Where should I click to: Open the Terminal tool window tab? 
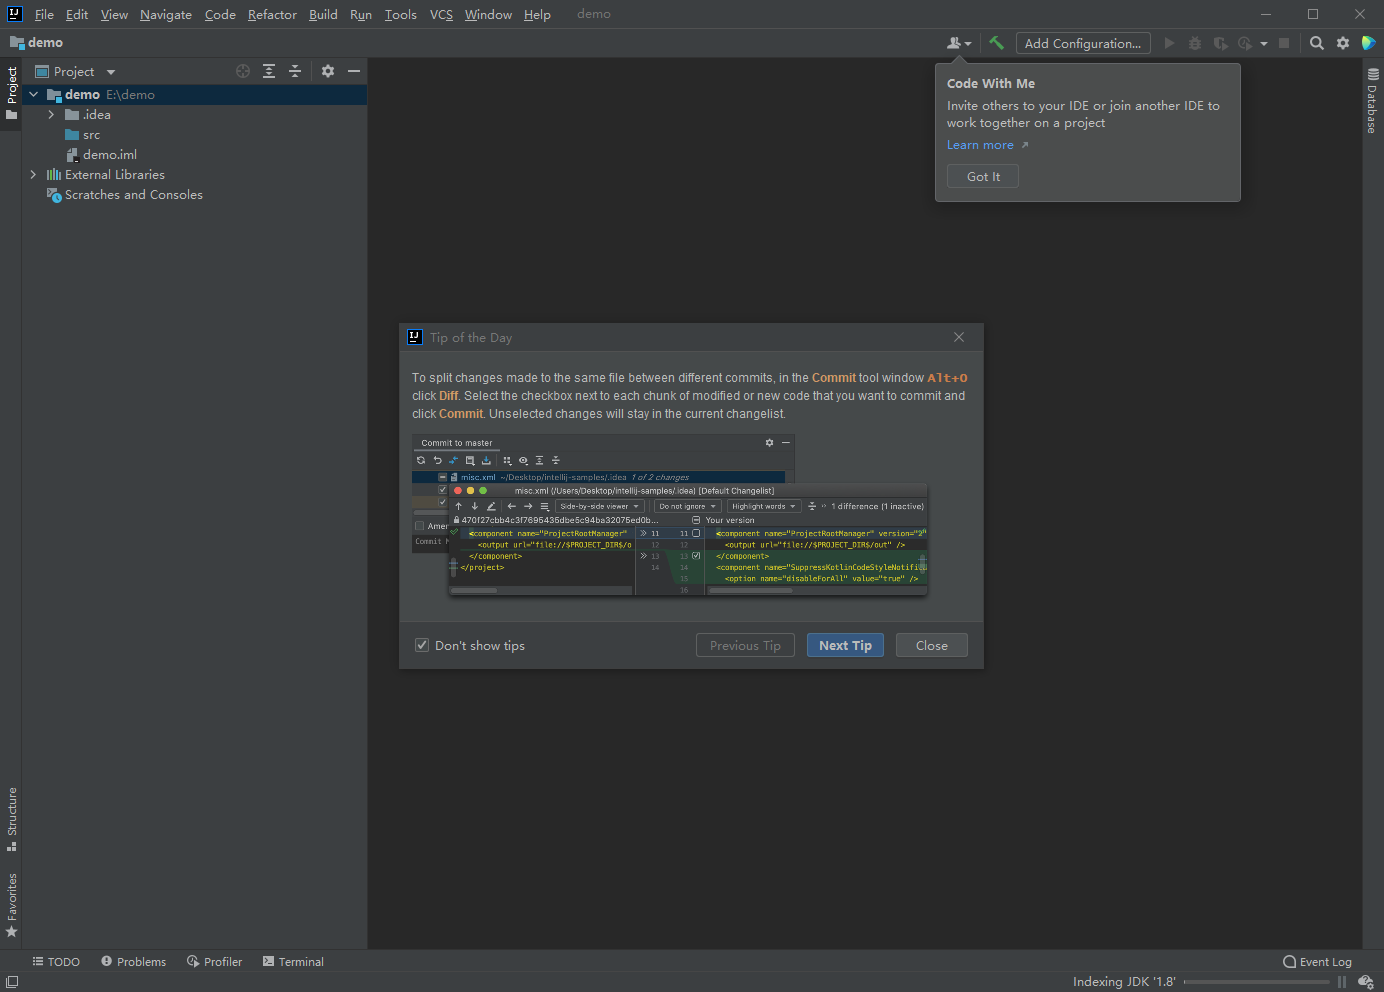tap(293, 962)
